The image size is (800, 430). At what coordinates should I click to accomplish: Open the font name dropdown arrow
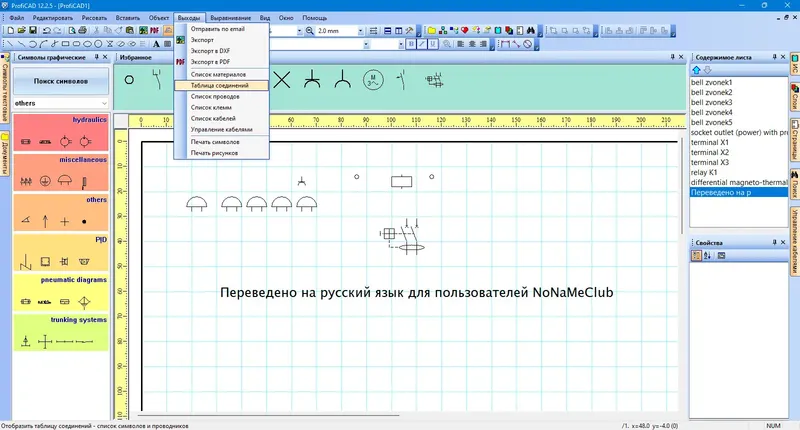pos(366,44)
